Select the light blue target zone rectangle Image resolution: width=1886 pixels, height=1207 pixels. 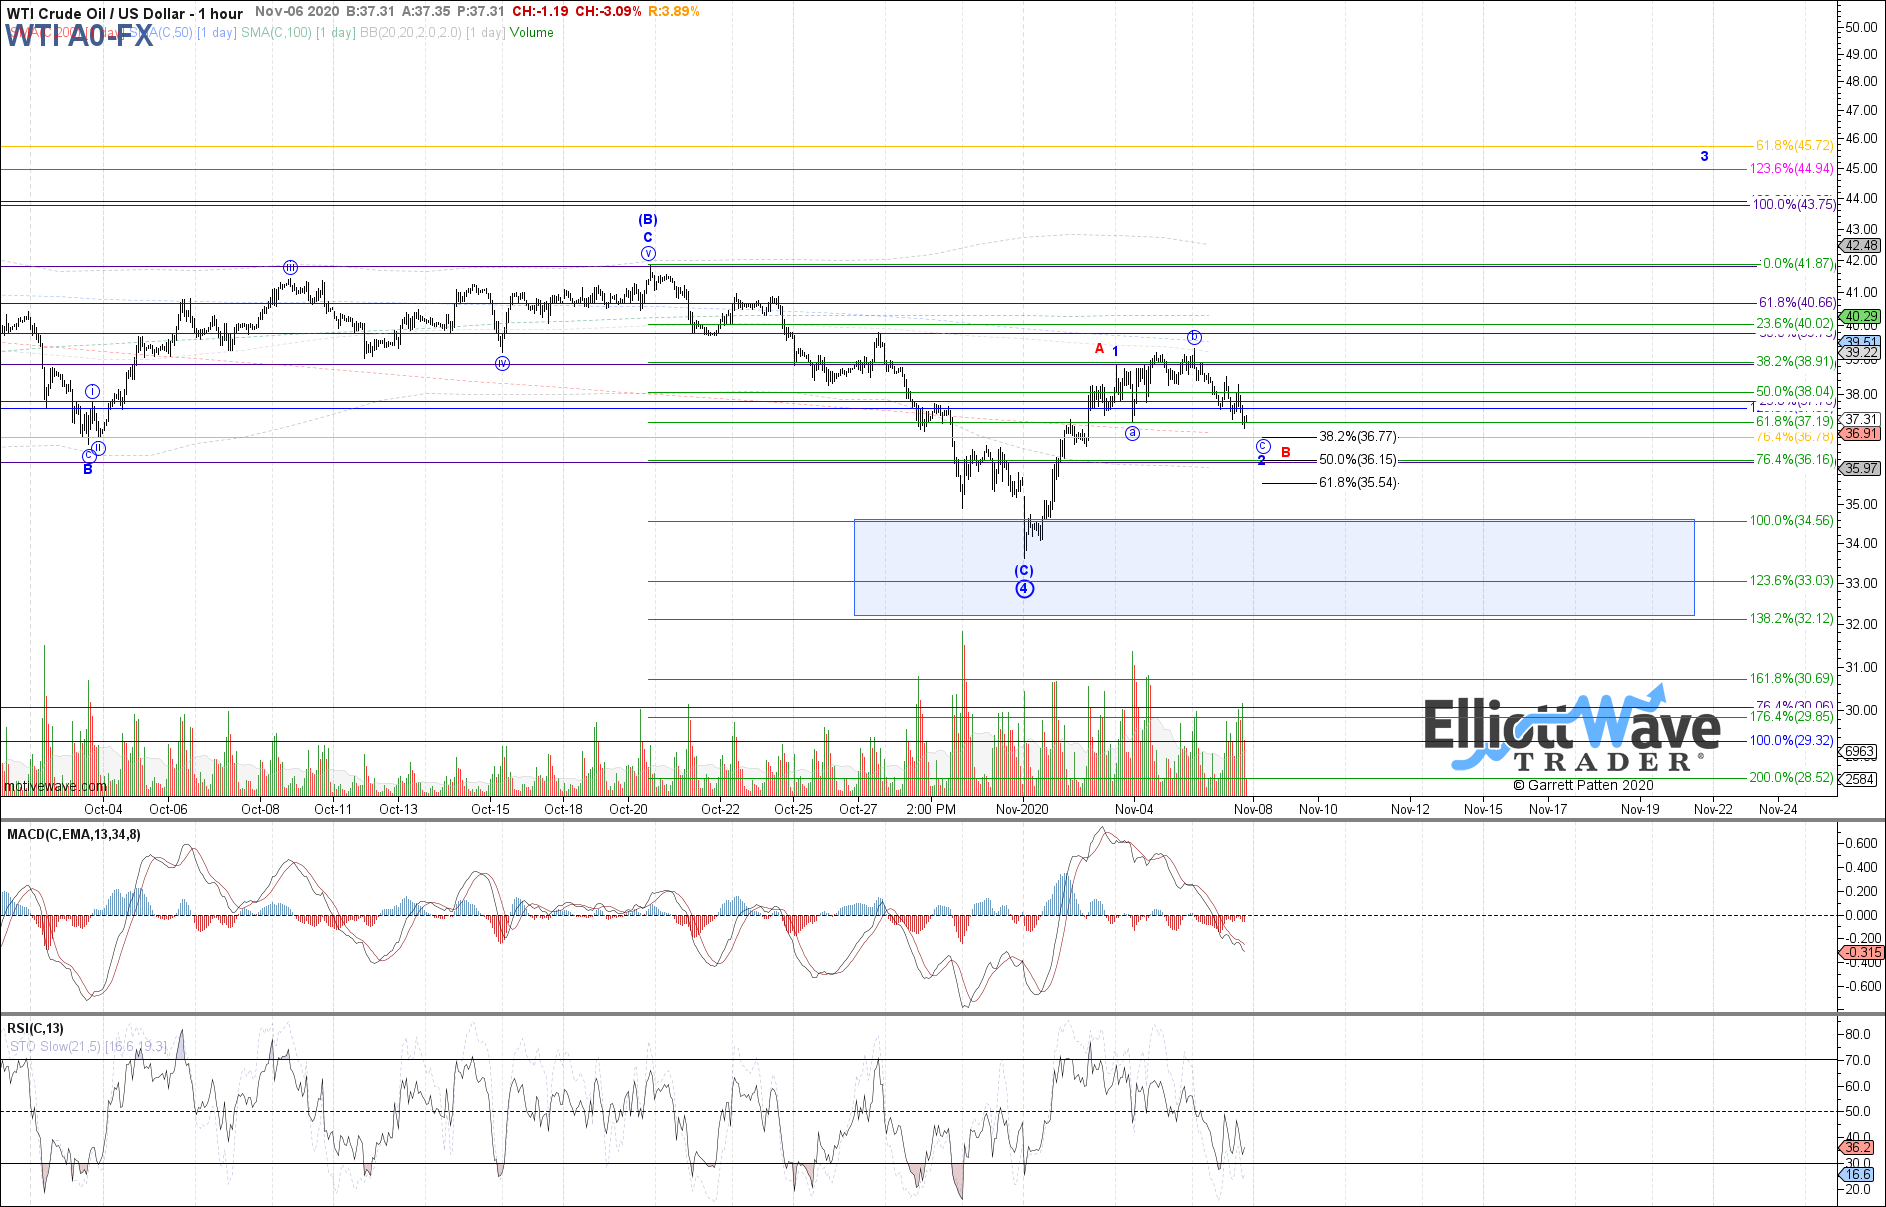(x=1273, y=567)
